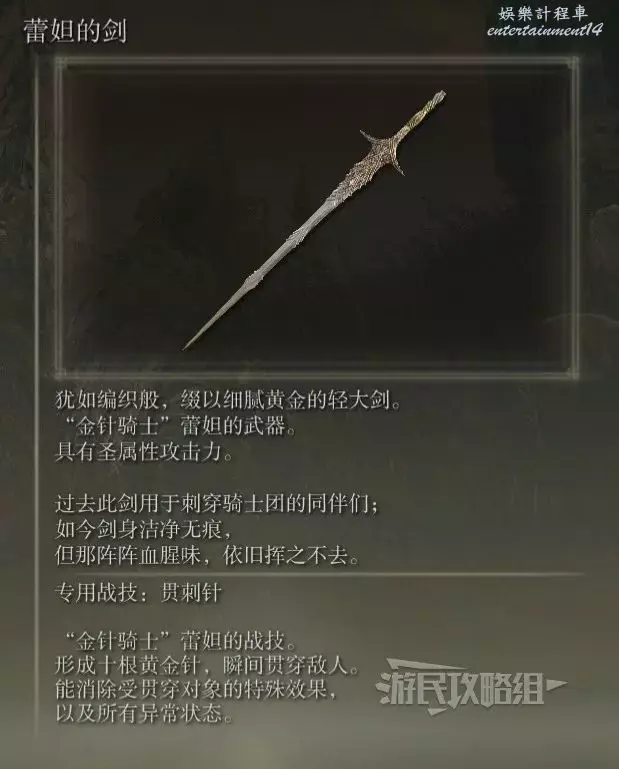This screenshot has height=769, width=619.
Task: Click the sword image in the preview frame
Action: [x=314, y=220]
